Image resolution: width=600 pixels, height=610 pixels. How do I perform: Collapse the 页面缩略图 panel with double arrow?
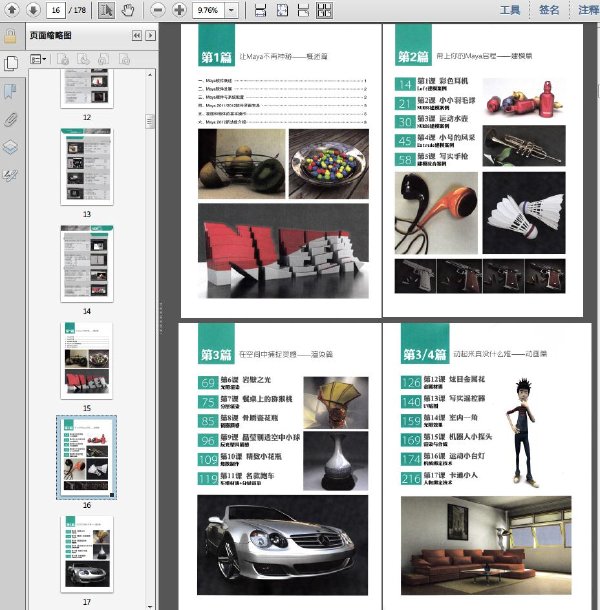pos(137,36)
